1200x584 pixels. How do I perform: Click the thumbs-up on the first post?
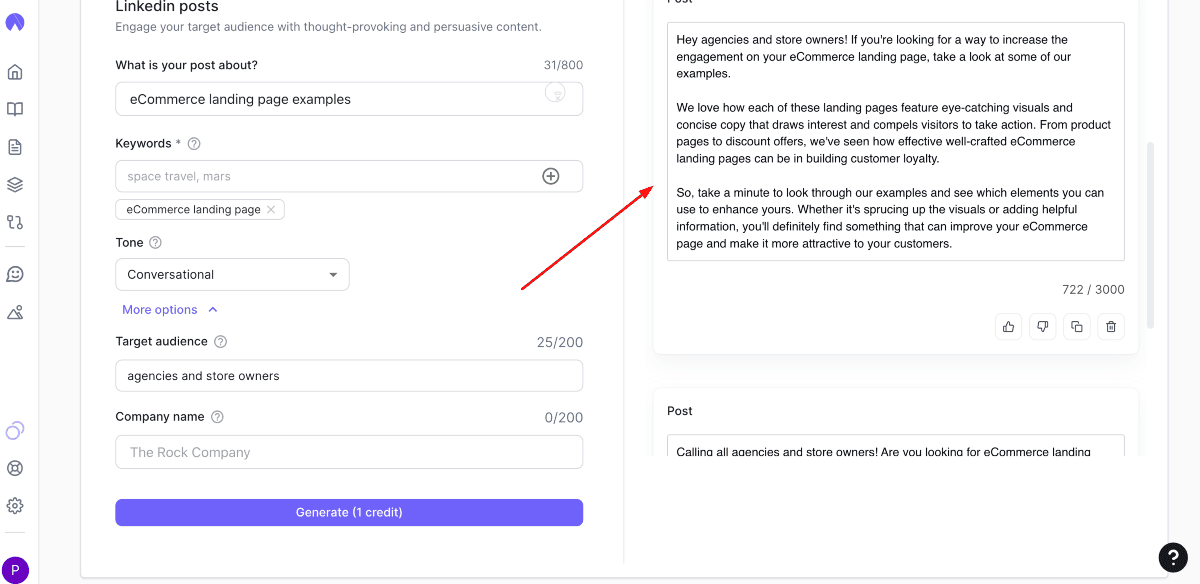(x=1008, y=326)
